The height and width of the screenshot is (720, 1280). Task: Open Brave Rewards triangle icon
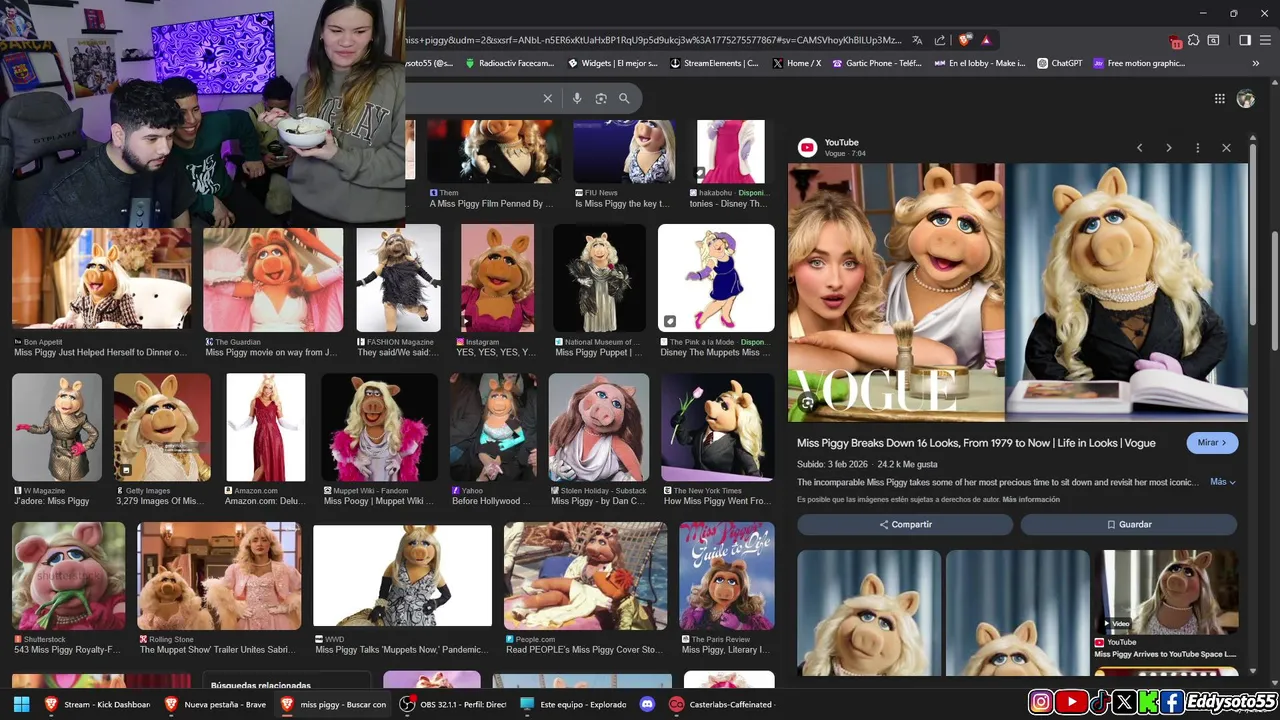click(986, 40)
